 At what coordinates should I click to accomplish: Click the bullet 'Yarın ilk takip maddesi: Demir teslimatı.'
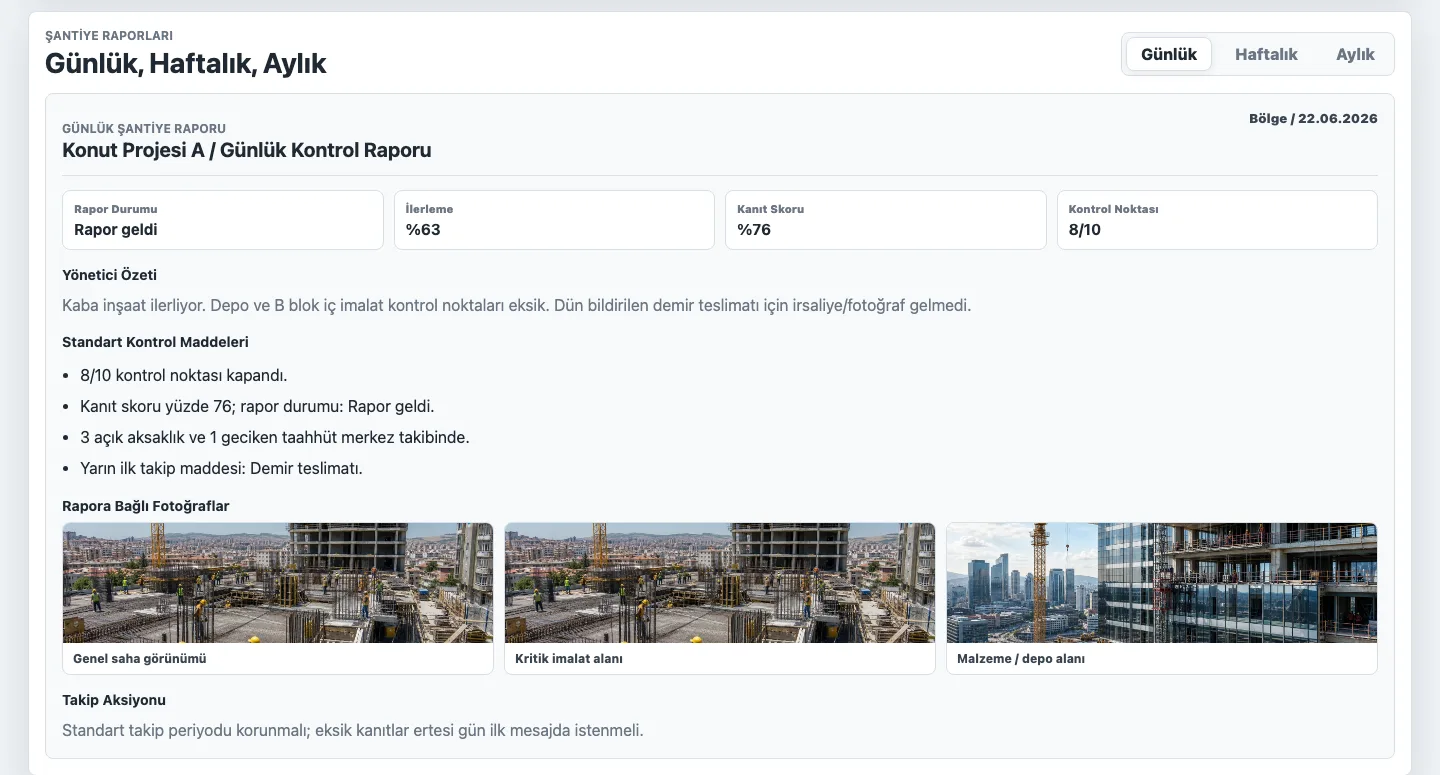(x=221, y=468)
